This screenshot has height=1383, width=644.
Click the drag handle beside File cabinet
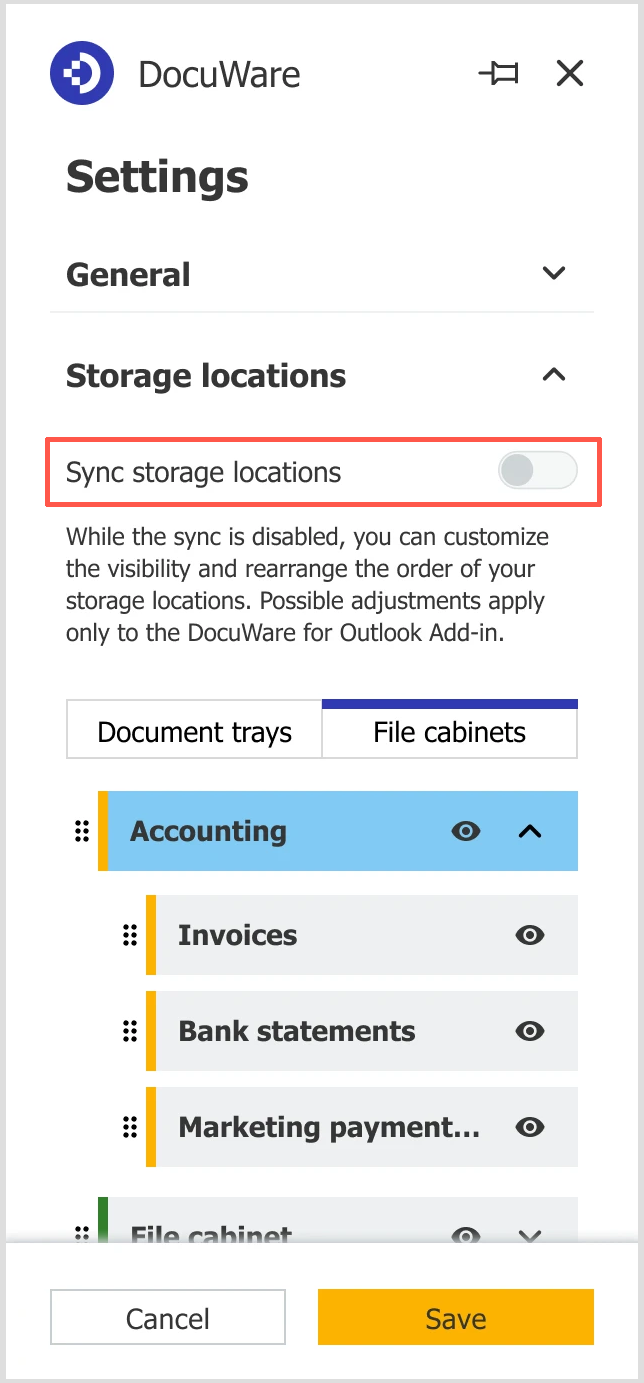[x=81, y=1235]
